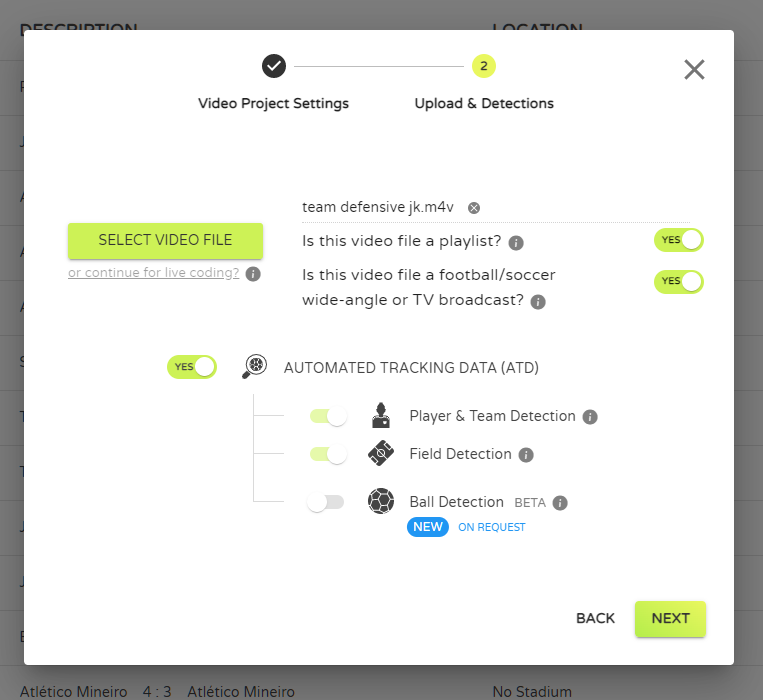Click the Ball Detection soccer ball icon
Screen dimensions: 763x700
[x=381, y=501]
